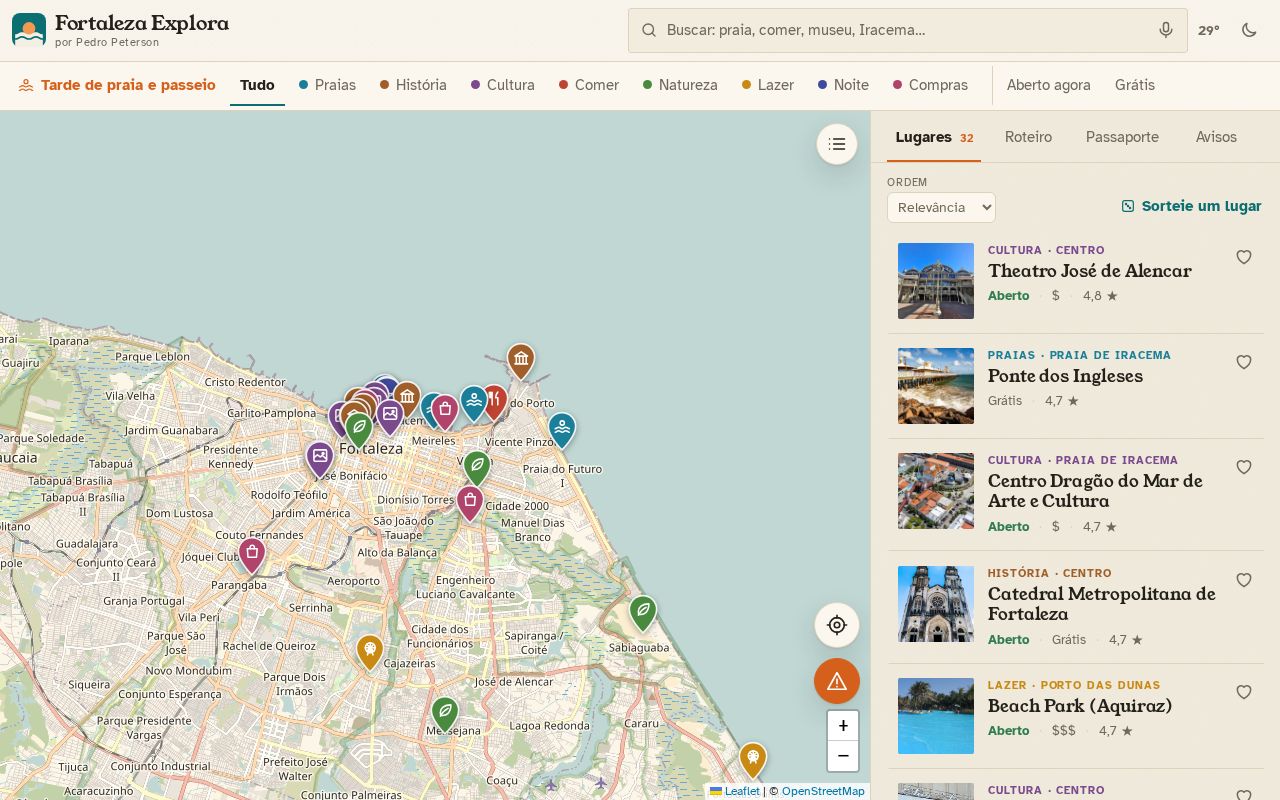Filter by História category

tap(413, 85)
